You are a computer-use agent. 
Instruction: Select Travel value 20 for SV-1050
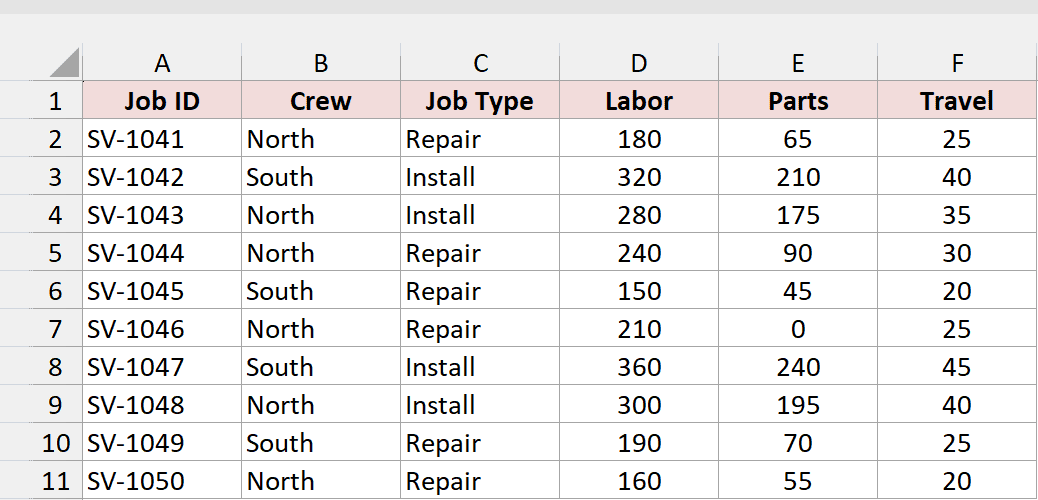(x=957, y=480)
